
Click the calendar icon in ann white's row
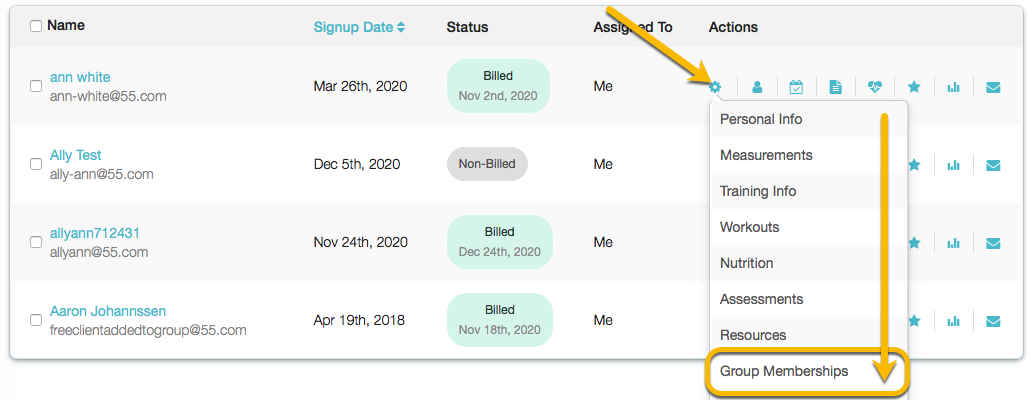796,87
